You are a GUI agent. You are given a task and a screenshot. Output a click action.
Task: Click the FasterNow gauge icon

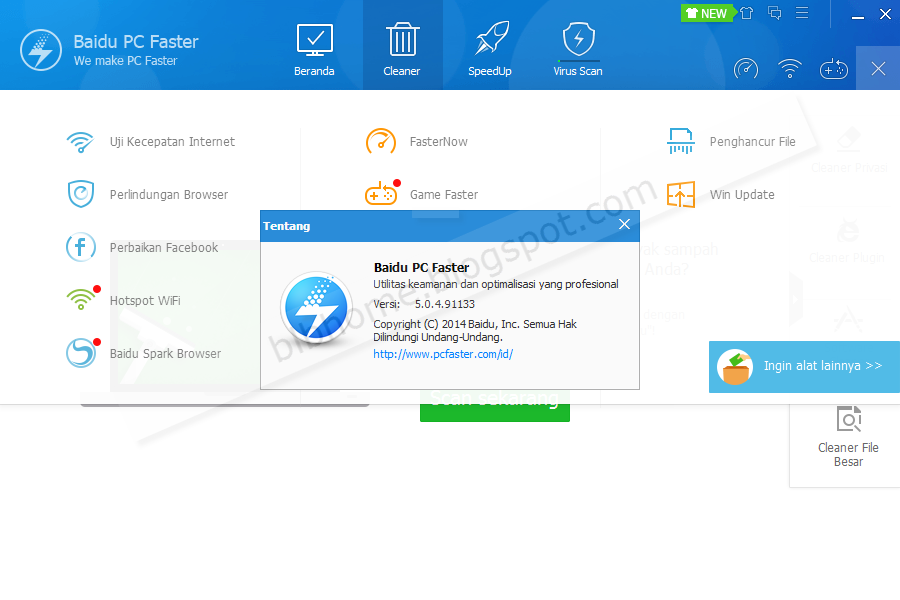click(381, 141)
